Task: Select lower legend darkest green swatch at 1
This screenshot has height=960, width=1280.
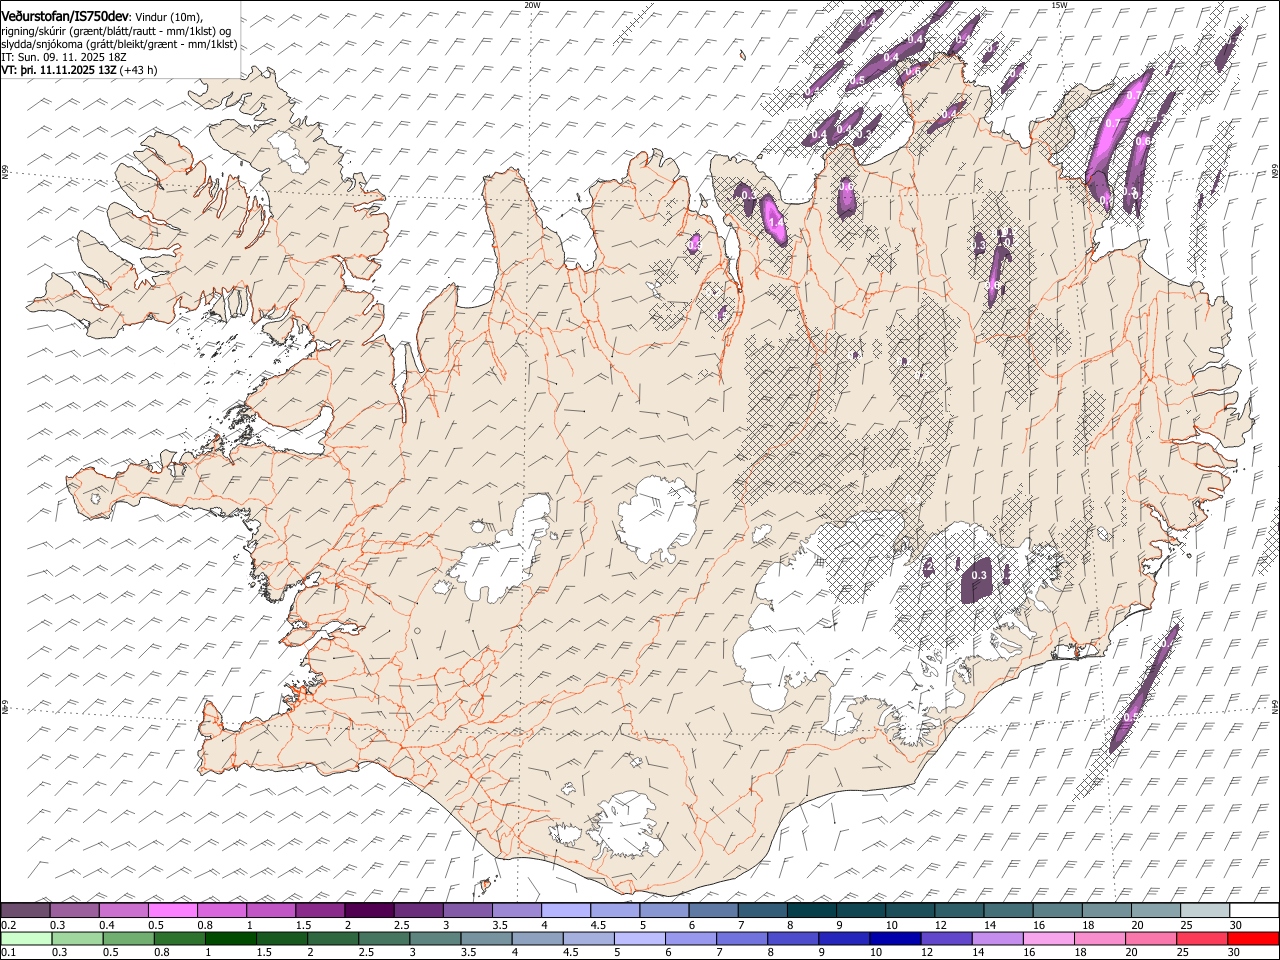Action: click(x=231, y=938)
